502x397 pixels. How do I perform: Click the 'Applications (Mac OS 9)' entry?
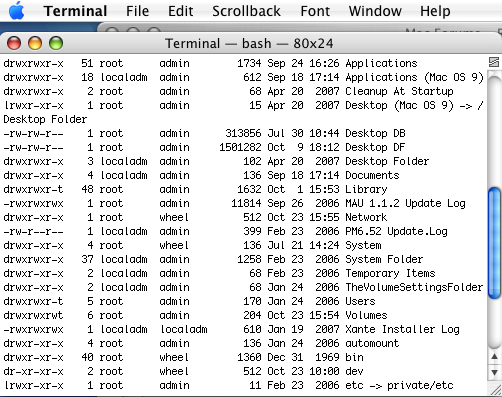click(x=414, y=77)
